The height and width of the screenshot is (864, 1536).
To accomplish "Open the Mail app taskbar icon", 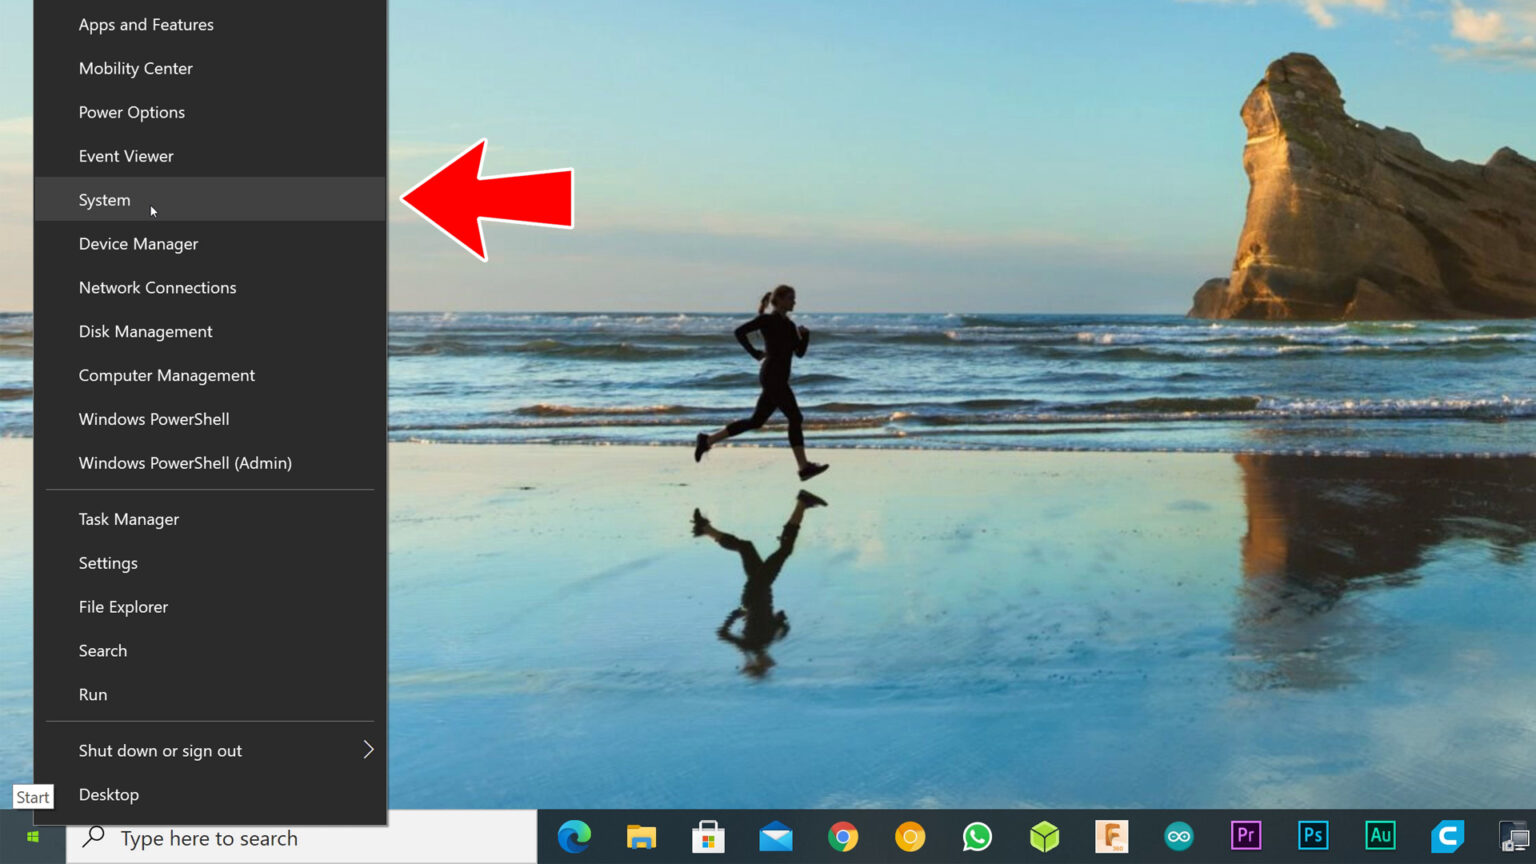I will 775,836.
